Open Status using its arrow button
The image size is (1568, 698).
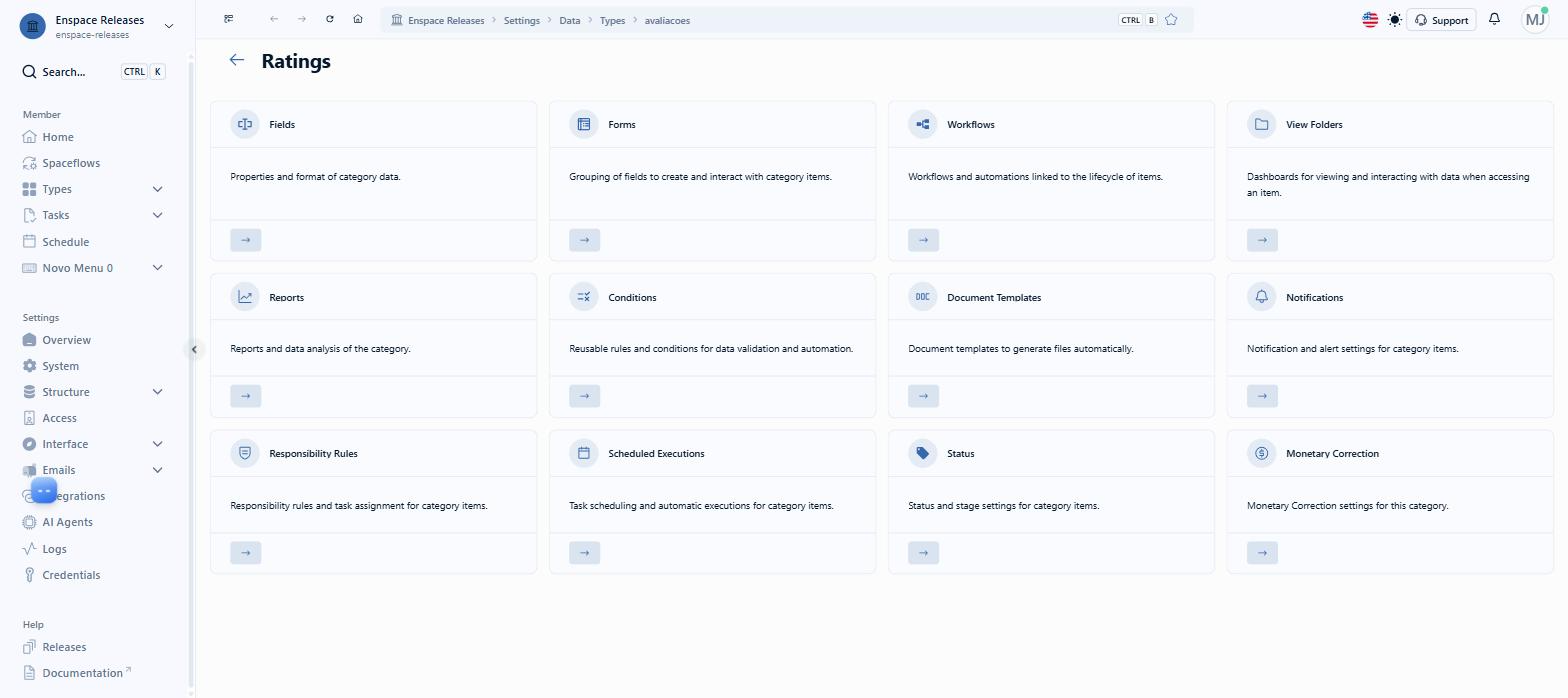(924, 553)
